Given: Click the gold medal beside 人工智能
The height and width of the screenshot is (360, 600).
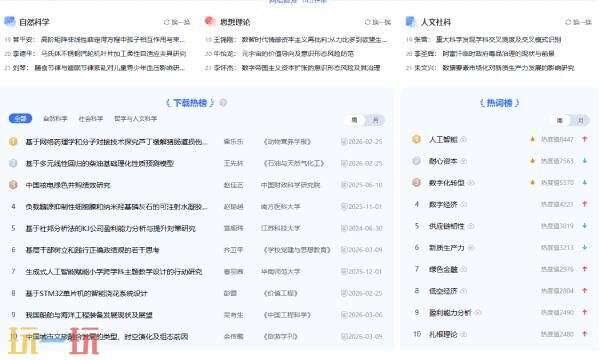Looking at the screenshot, I should point(416,139).
